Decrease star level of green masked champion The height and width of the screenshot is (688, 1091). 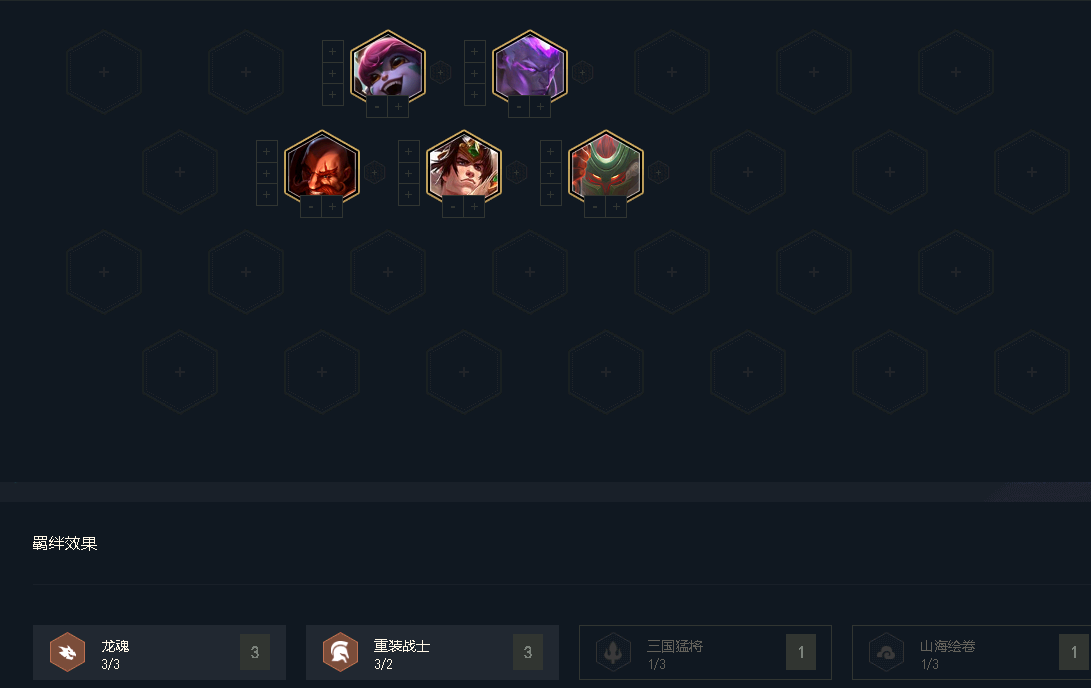pos(595,207)
